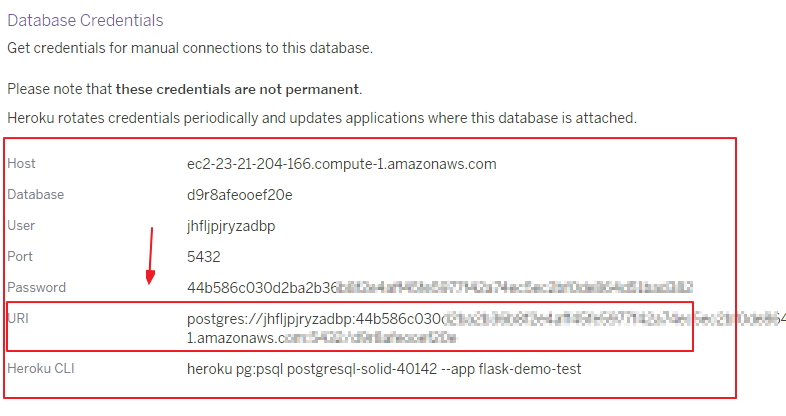Click the User value jhfljpjryzadbp

click(x=231, y=226)
